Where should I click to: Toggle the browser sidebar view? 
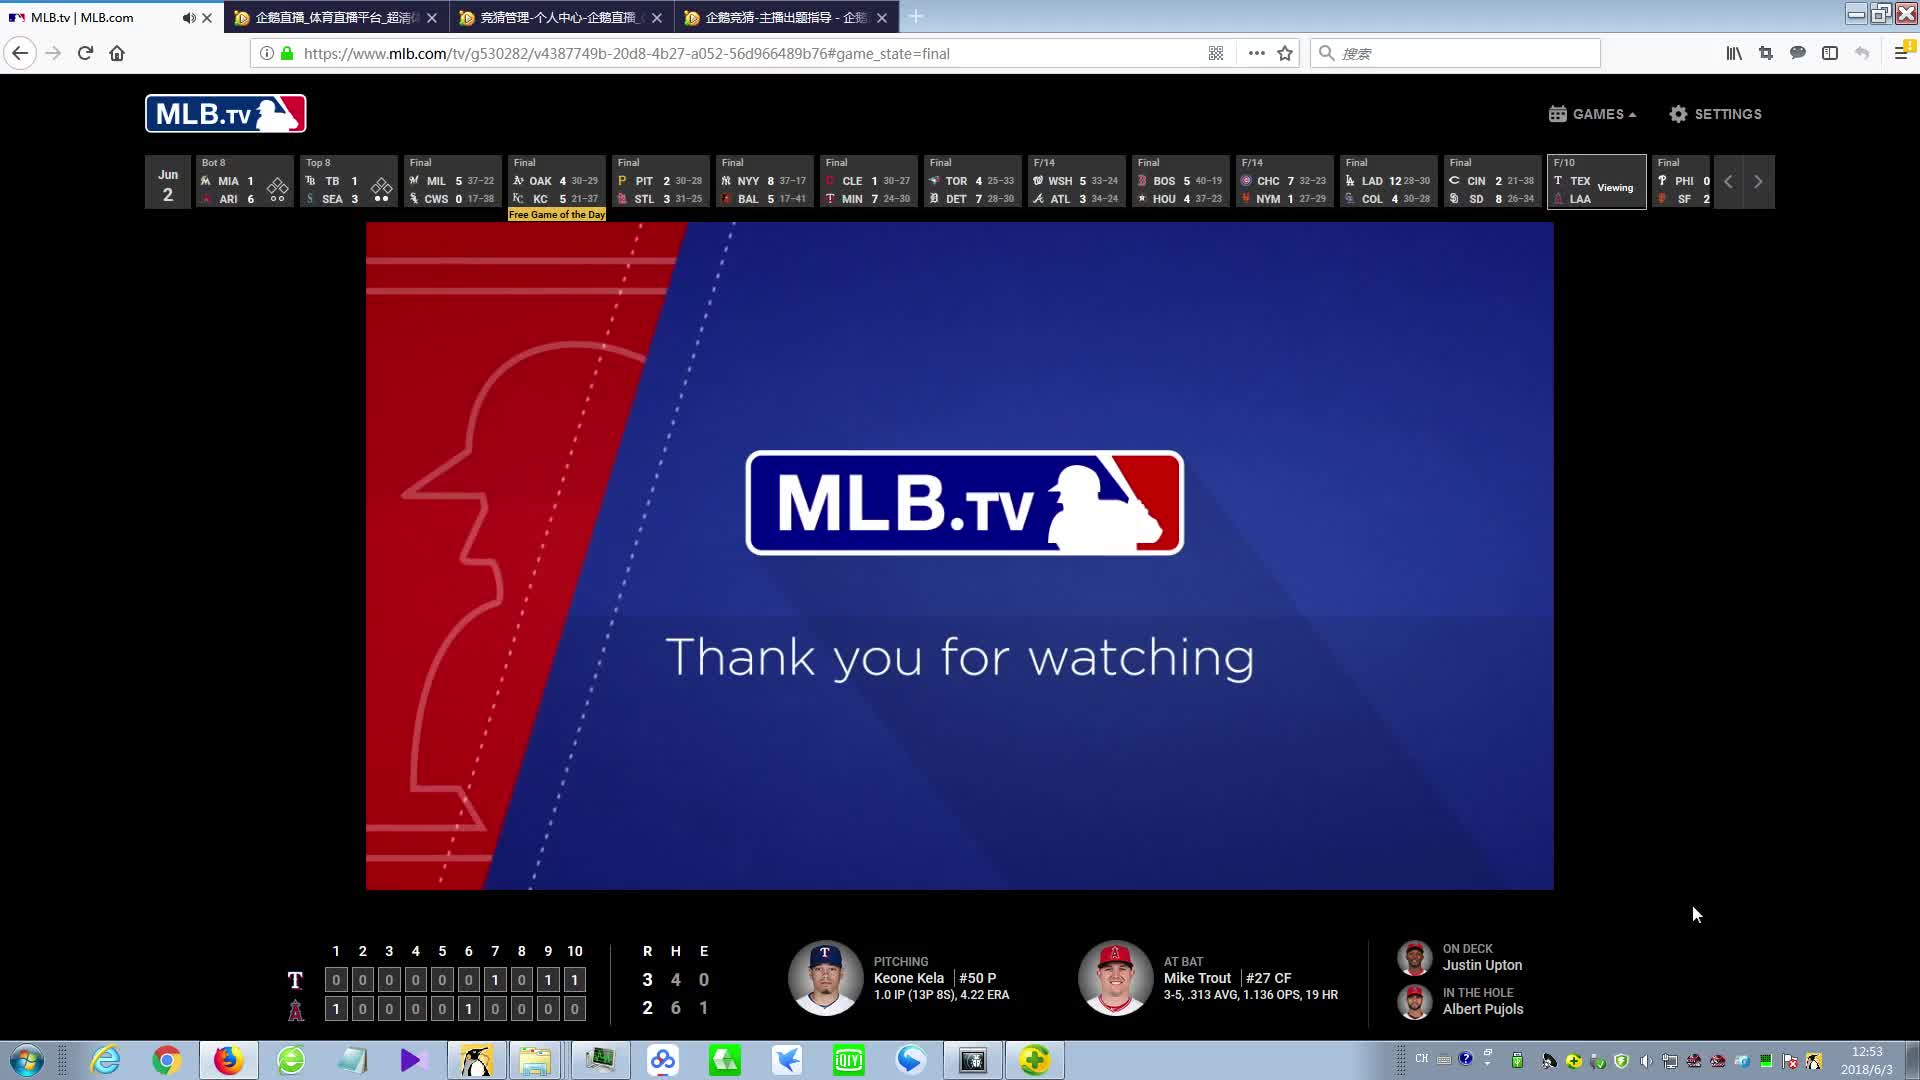1830,53
